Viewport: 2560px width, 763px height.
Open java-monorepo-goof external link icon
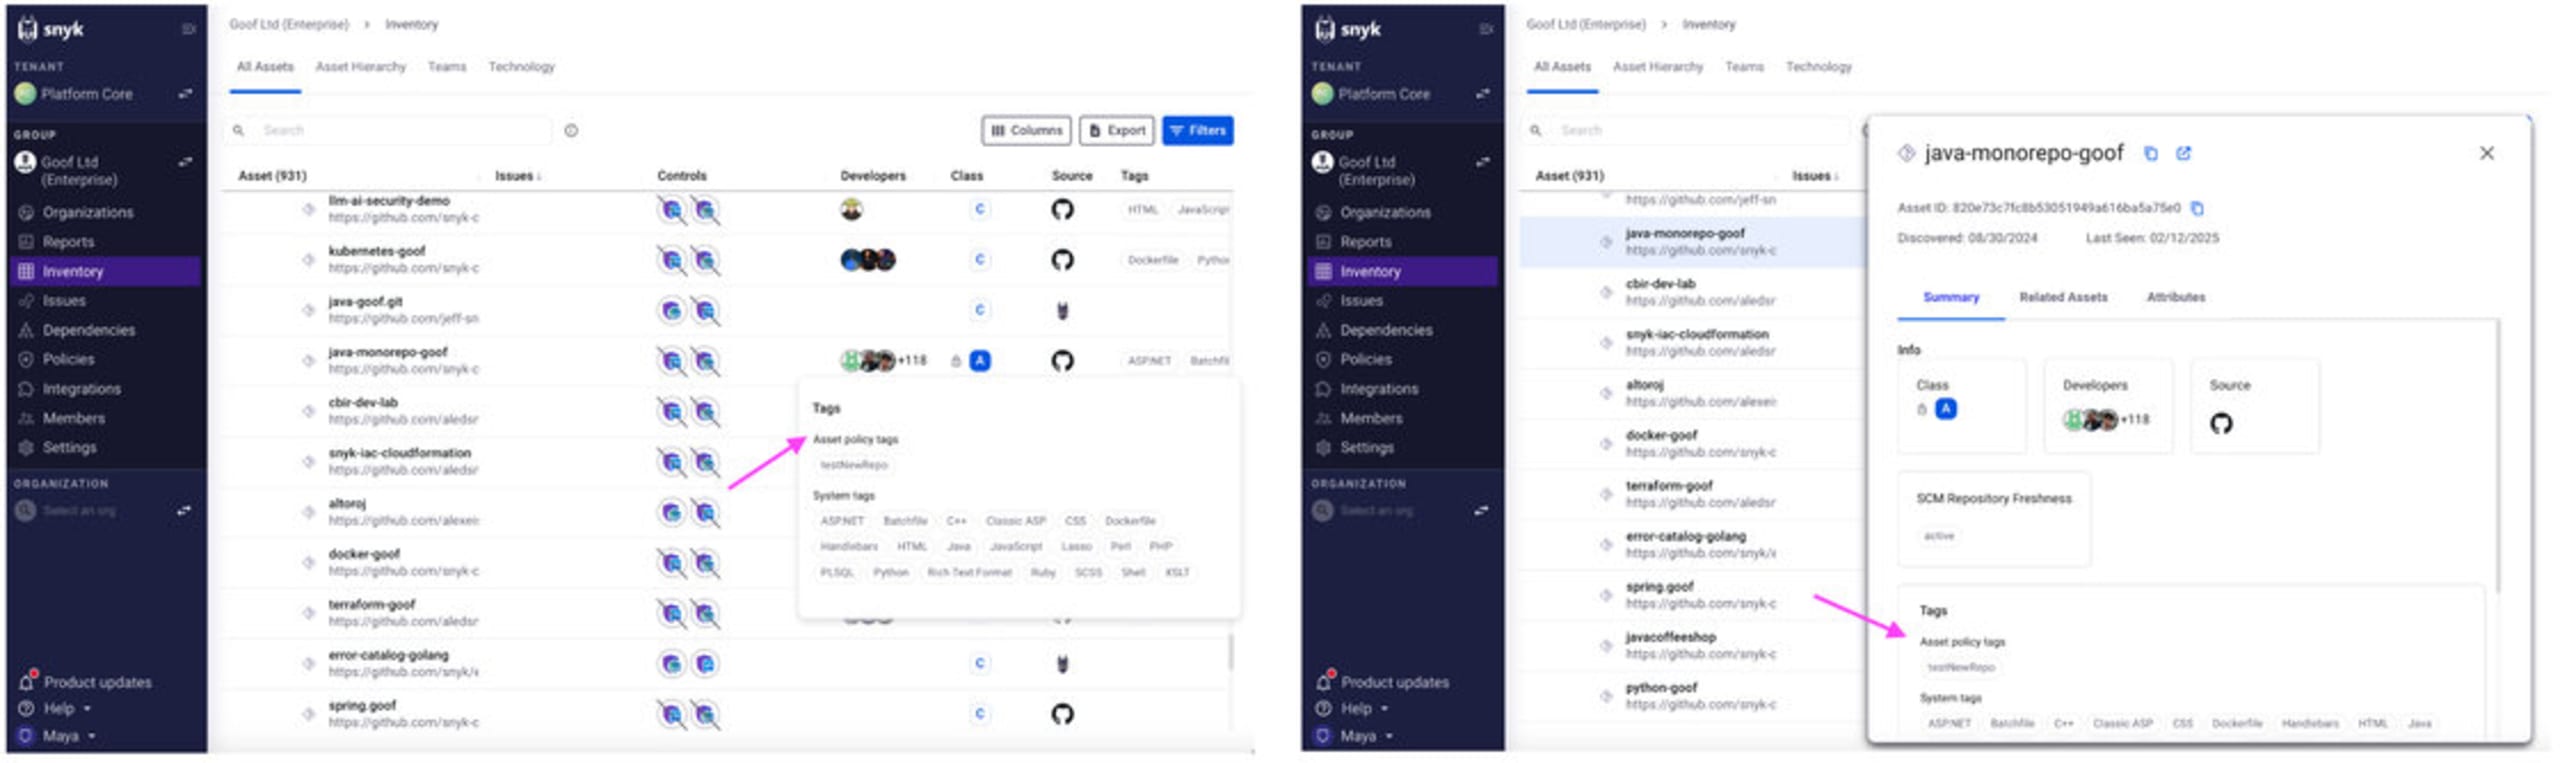click(2183, 154)
